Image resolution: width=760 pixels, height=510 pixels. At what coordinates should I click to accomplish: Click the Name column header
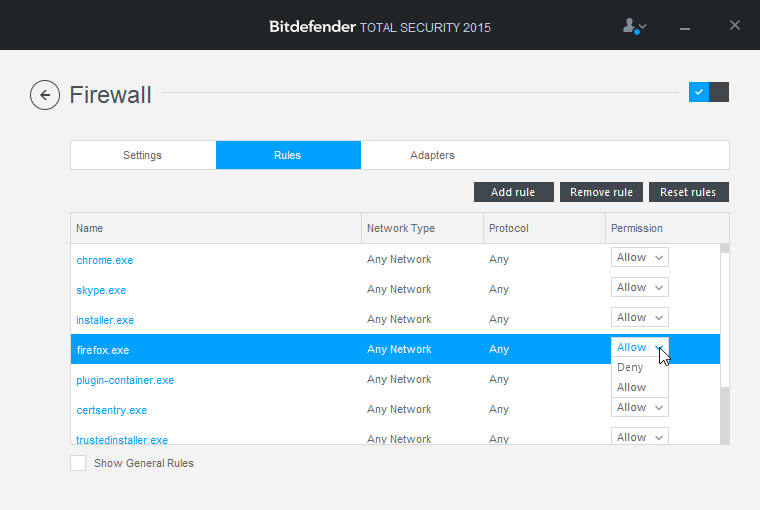pyautogui.click(x=216, y=228)
